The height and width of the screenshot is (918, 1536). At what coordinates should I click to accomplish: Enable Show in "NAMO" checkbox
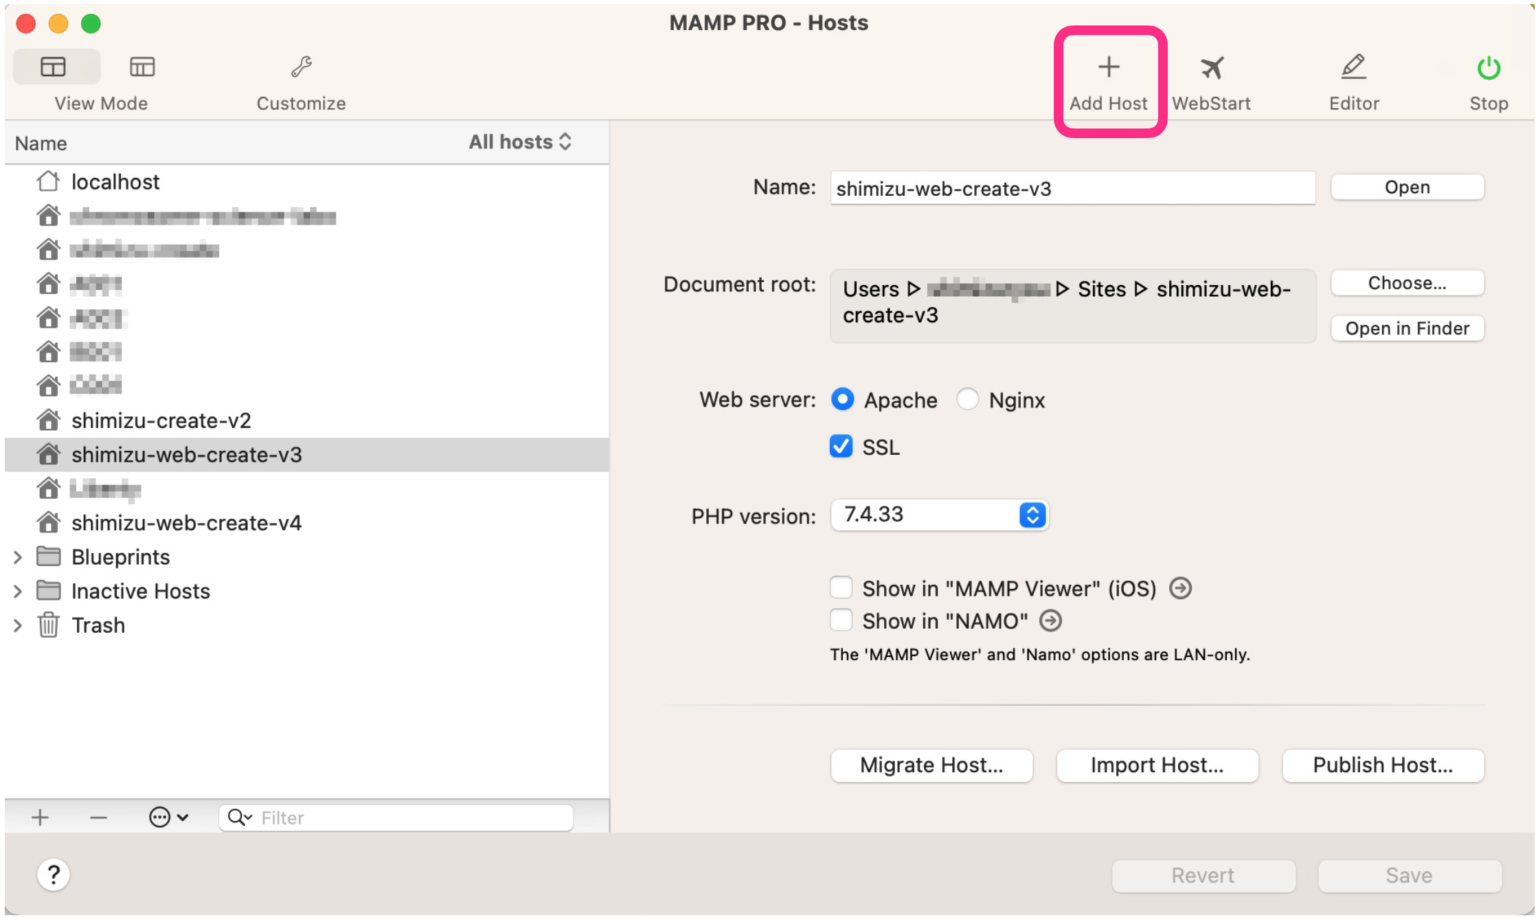[x=841, y=621]
